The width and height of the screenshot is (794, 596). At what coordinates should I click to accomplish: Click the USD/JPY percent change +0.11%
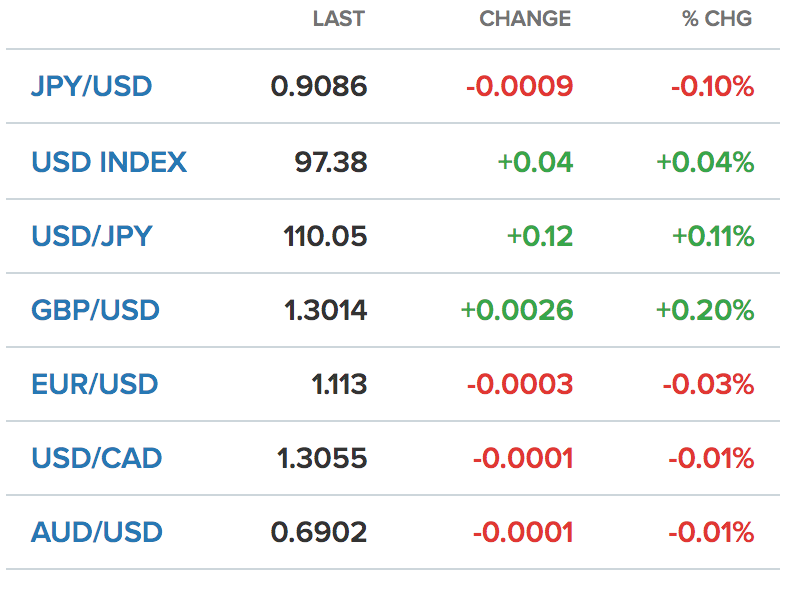pyautogui.click(x=713, y=236)
